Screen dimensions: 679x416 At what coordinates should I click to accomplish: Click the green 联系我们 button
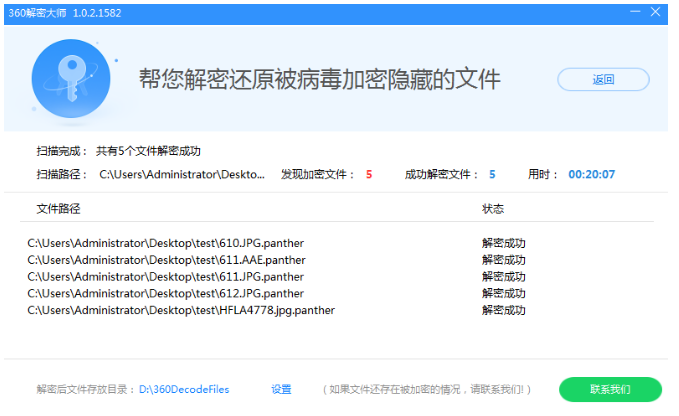(610, 389)
